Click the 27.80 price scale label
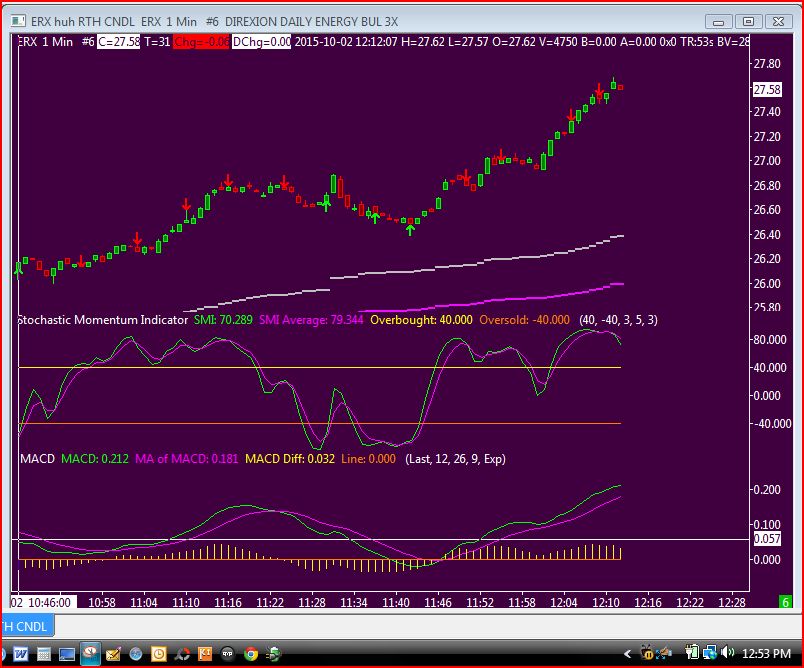 (767, 64)
